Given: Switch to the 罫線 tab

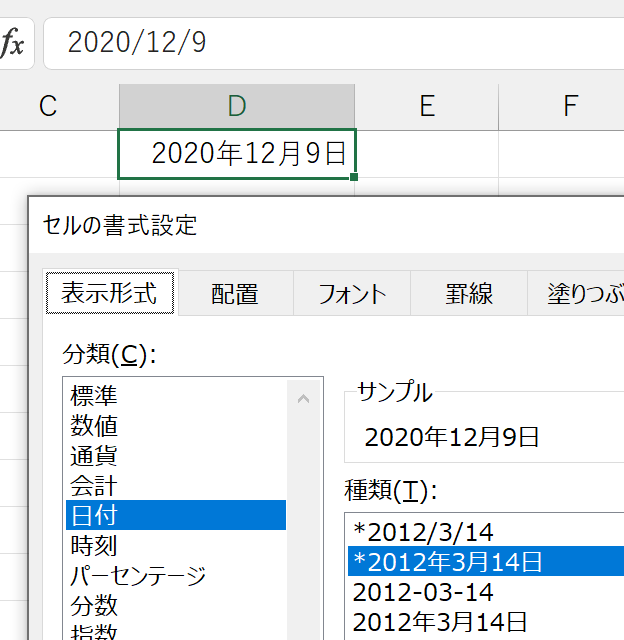Looking at the screenshot, I should [469, 294].
